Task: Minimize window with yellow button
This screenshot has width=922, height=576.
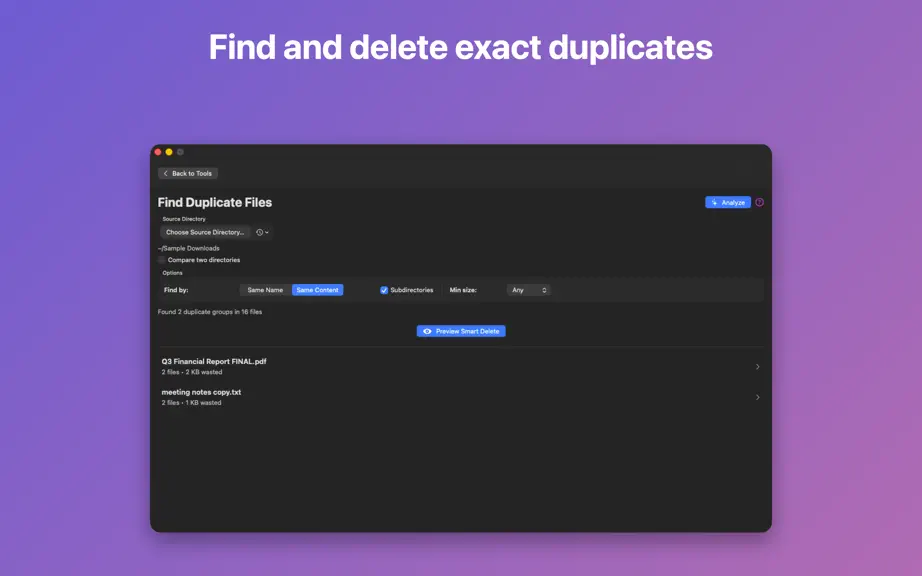Action: [169, 152]
